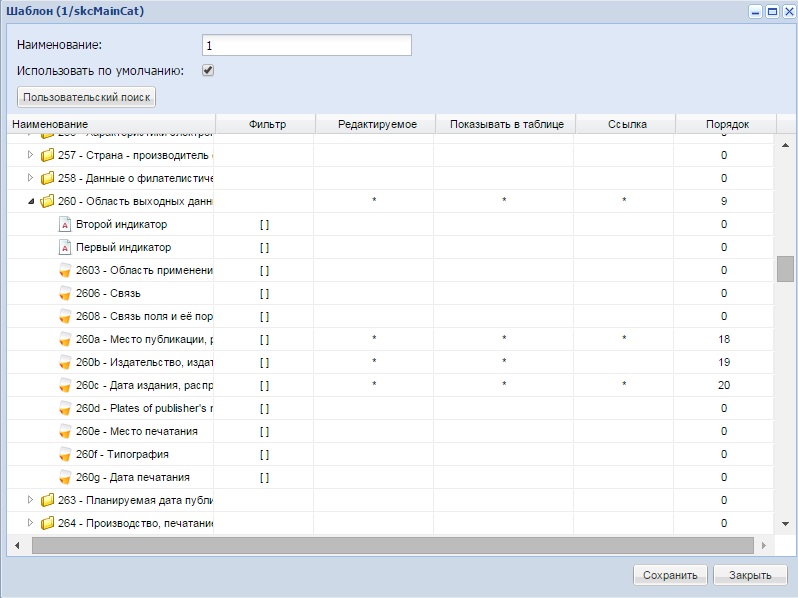Screen dimensions: 798x598
Task: Sort by Наименование column header
Action: (111, 124)
